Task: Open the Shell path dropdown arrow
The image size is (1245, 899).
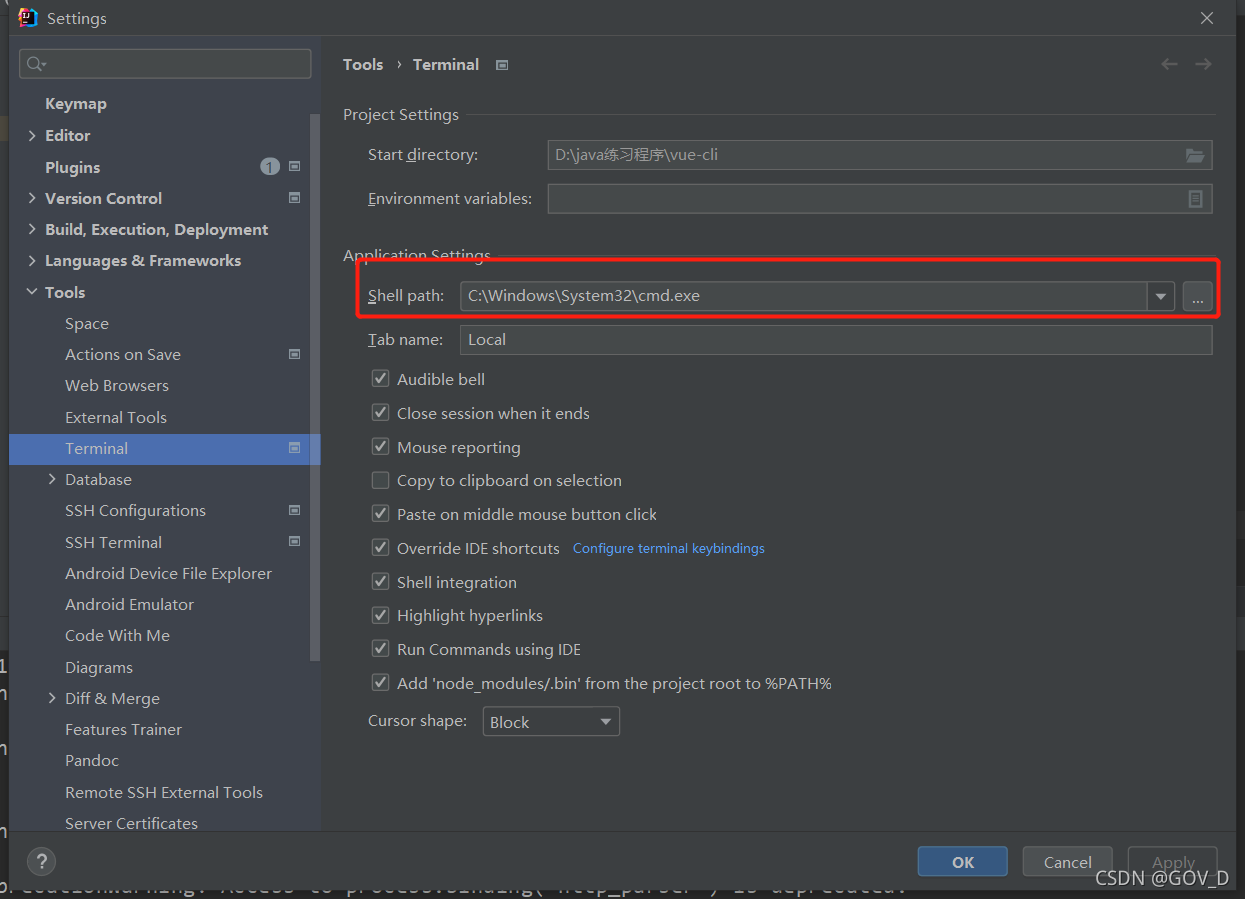Action: 1160,296
